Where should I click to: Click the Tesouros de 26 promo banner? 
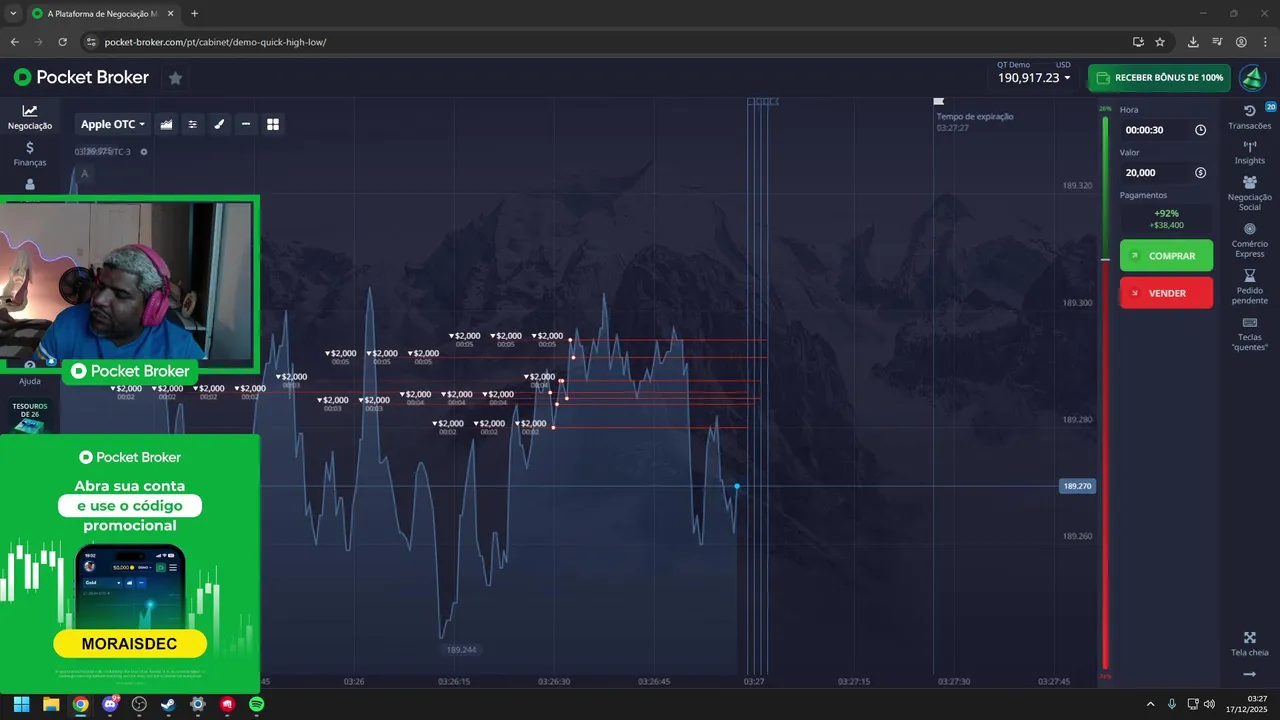pos(30,415)
